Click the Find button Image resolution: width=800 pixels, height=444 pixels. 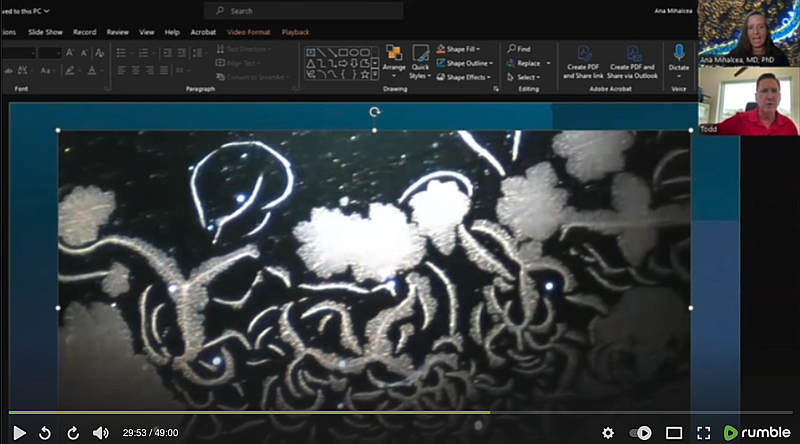pyautogui.click(x=518, y=48)
